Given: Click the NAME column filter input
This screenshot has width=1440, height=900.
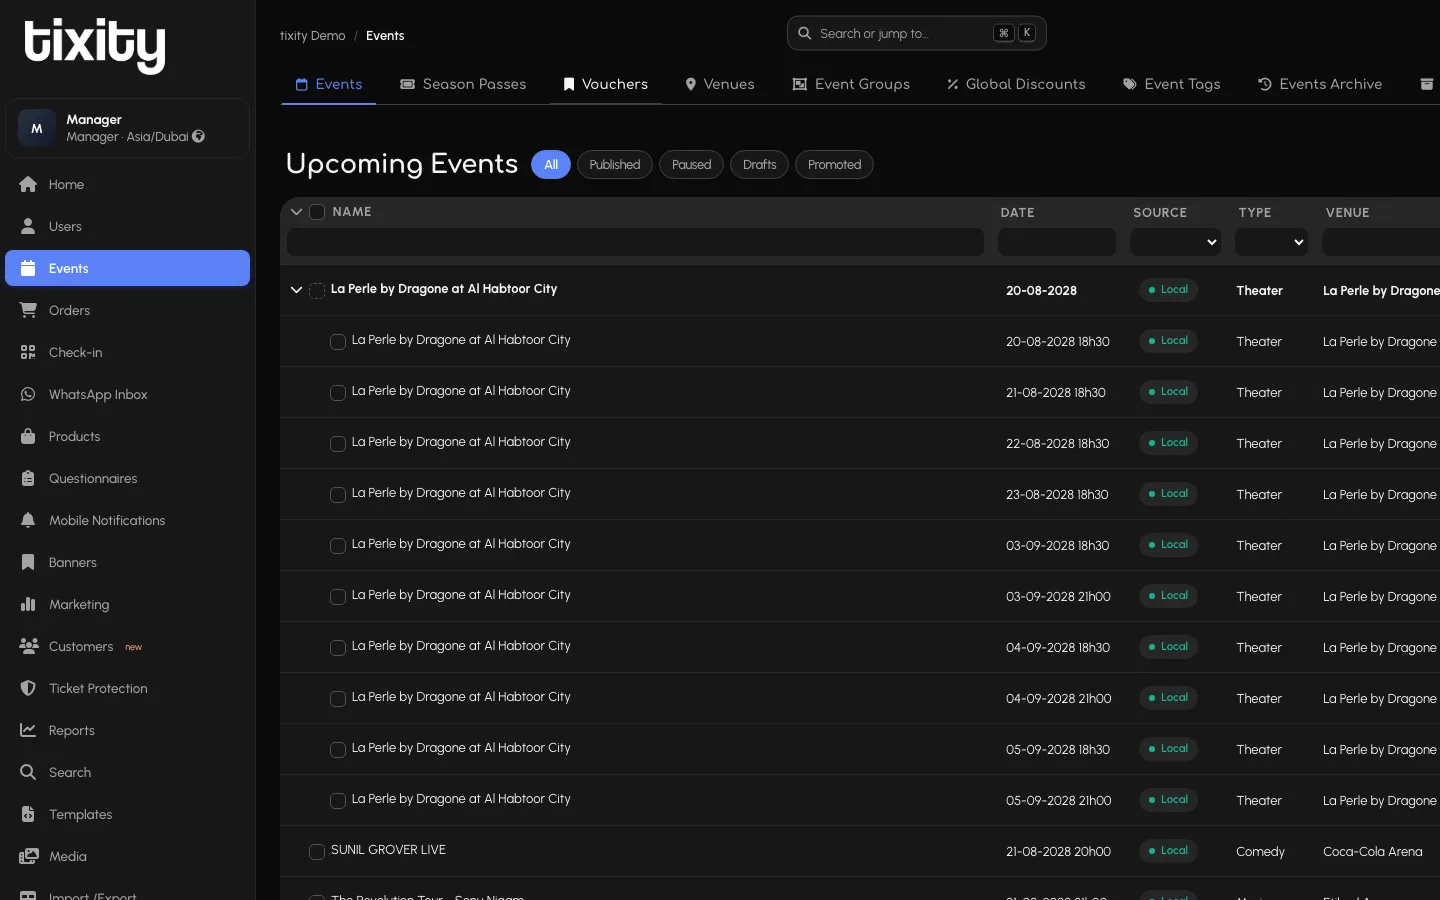Looking at the screenshot, I should tap(635, 242).
